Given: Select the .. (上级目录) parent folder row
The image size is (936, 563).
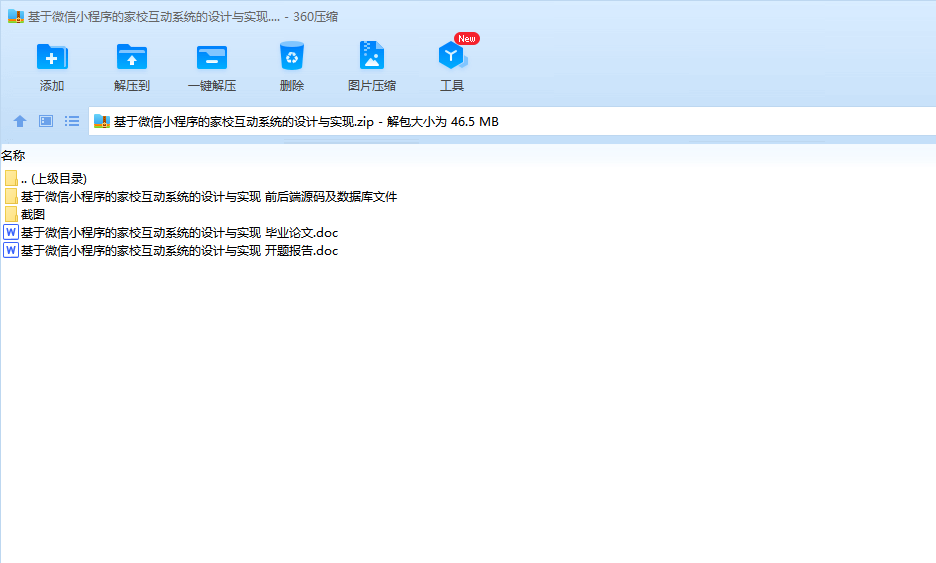Looking at the screenshot, I should 45,179.
